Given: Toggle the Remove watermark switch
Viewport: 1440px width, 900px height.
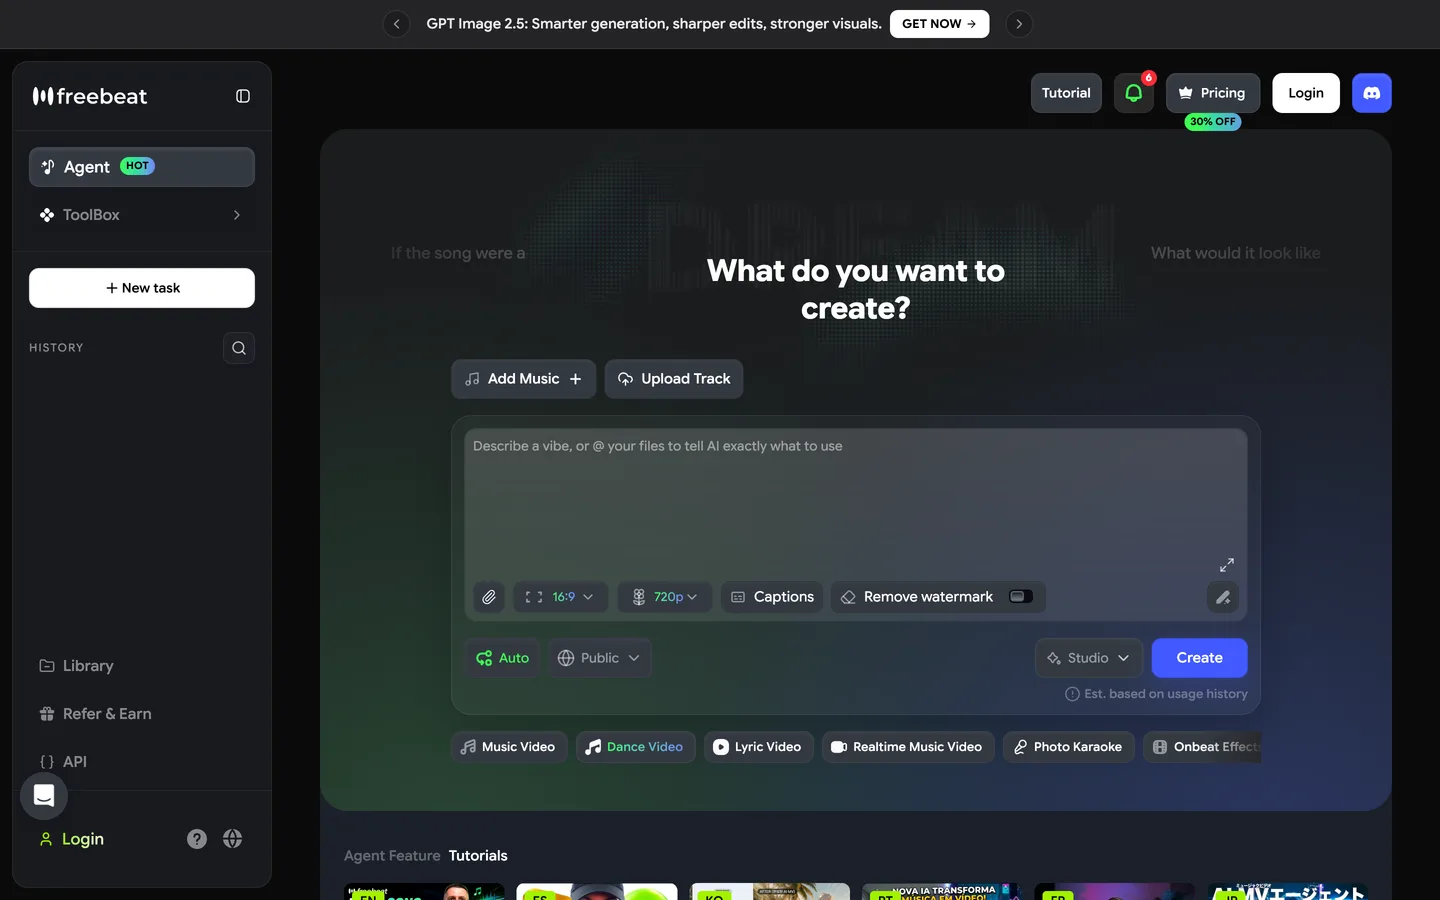Looking at the screenshot, I should pos(1021,597).
